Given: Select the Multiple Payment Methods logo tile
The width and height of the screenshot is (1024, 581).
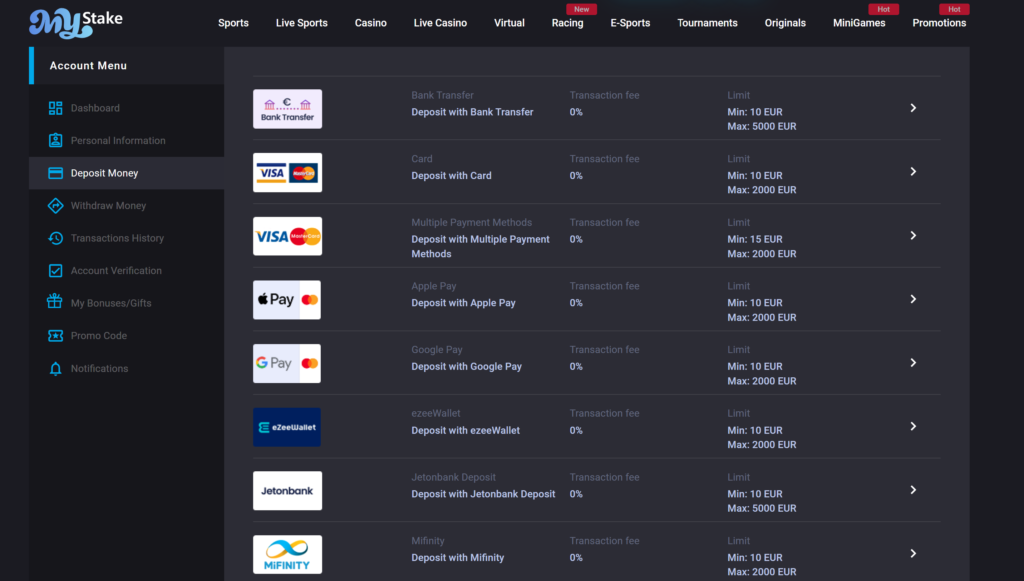Looking at the screenshot, I should tap(287, 236).
